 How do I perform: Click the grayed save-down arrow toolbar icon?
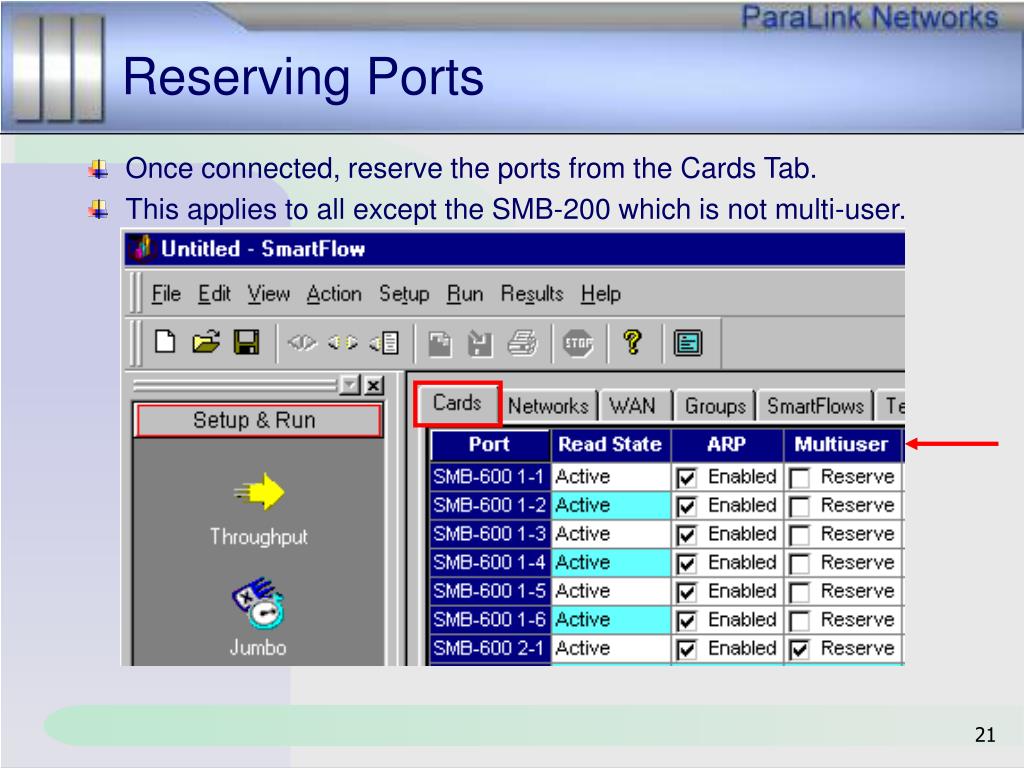coord(480,344)
